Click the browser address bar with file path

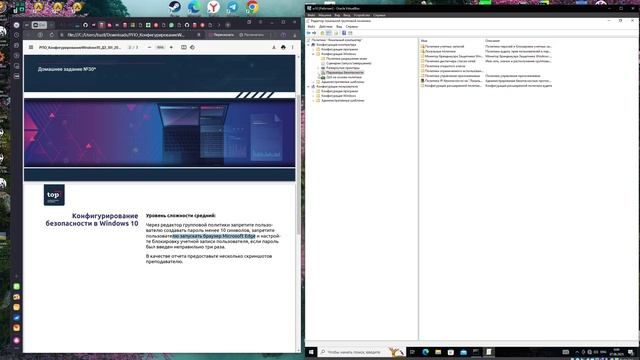[x=130, y=35]
